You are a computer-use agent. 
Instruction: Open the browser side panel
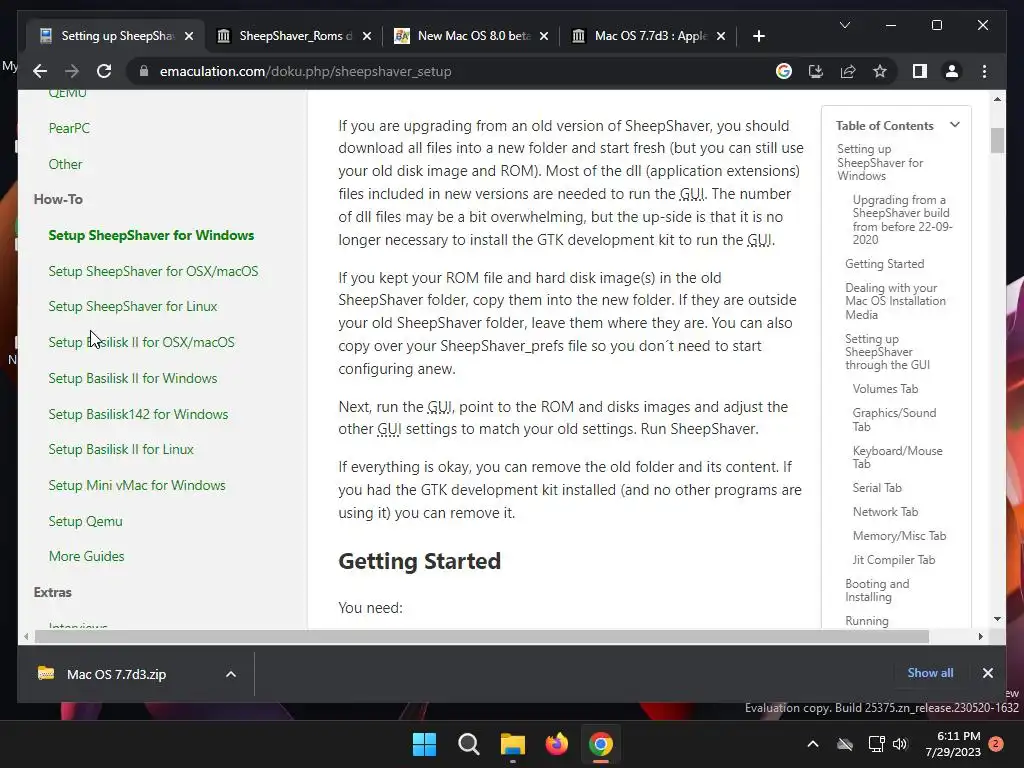click(920, 71)
